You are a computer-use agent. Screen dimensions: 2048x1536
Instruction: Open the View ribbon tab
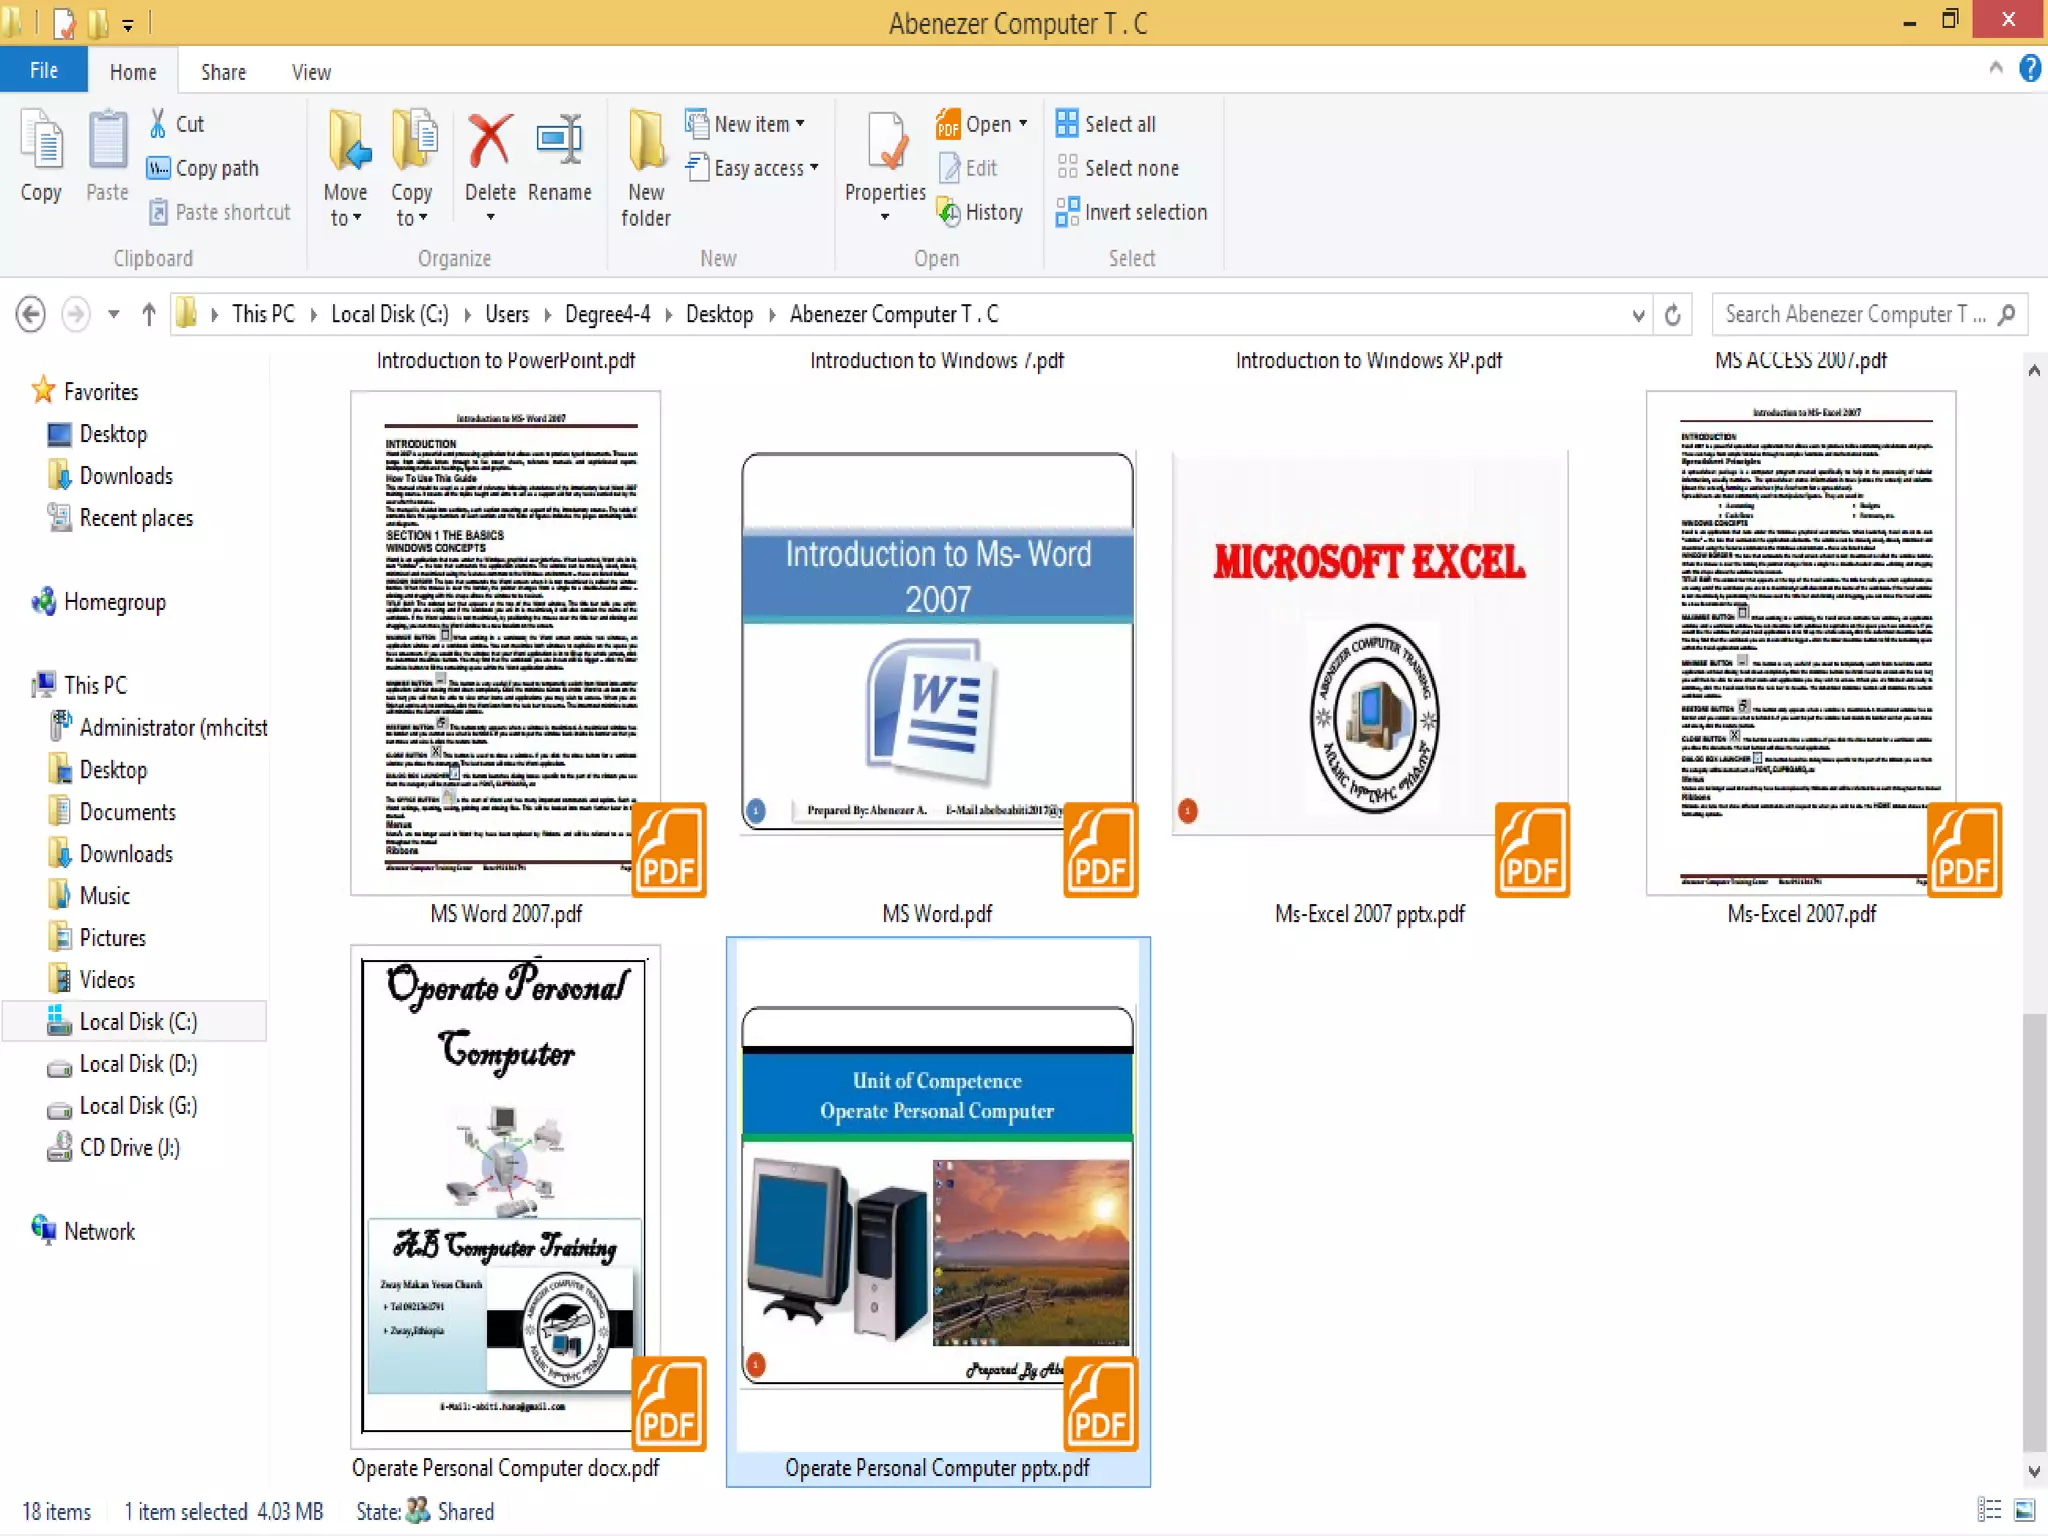310,72
